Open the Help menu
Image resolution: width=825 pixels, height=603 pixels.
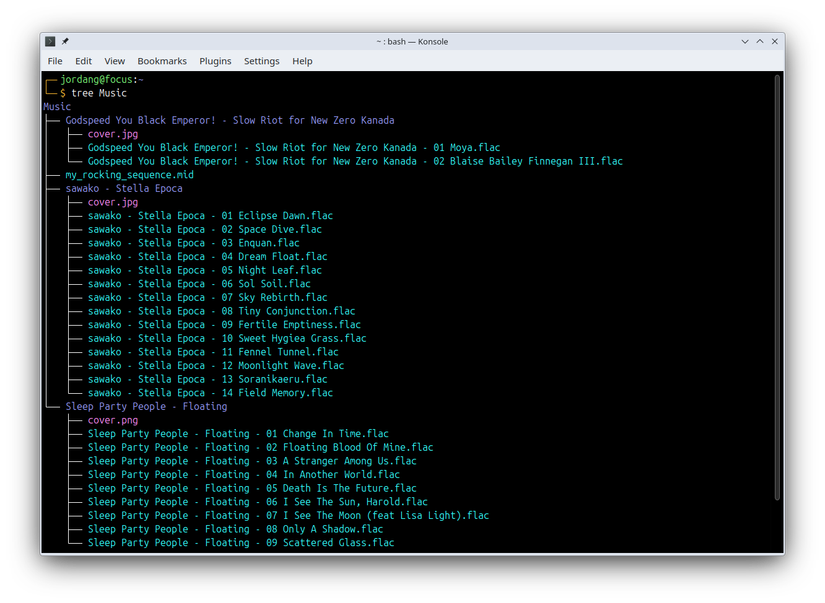302,61
